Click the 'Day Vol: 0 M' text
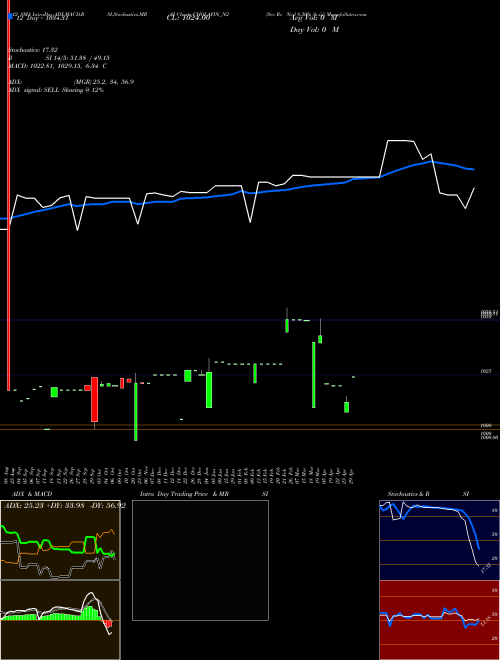This screenshot has width=500, height=660. pos(314,29)
